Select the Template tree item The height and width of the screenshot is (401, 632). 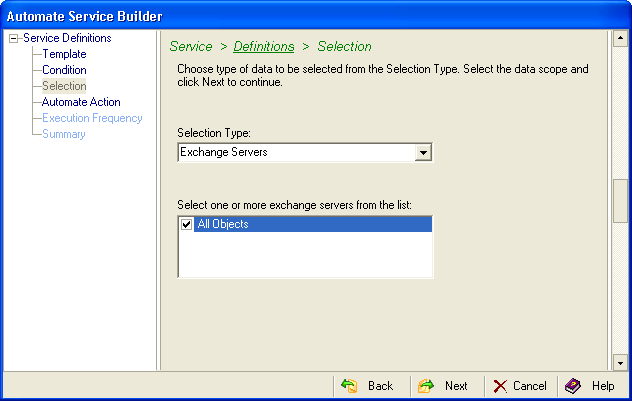click(64, 54)
